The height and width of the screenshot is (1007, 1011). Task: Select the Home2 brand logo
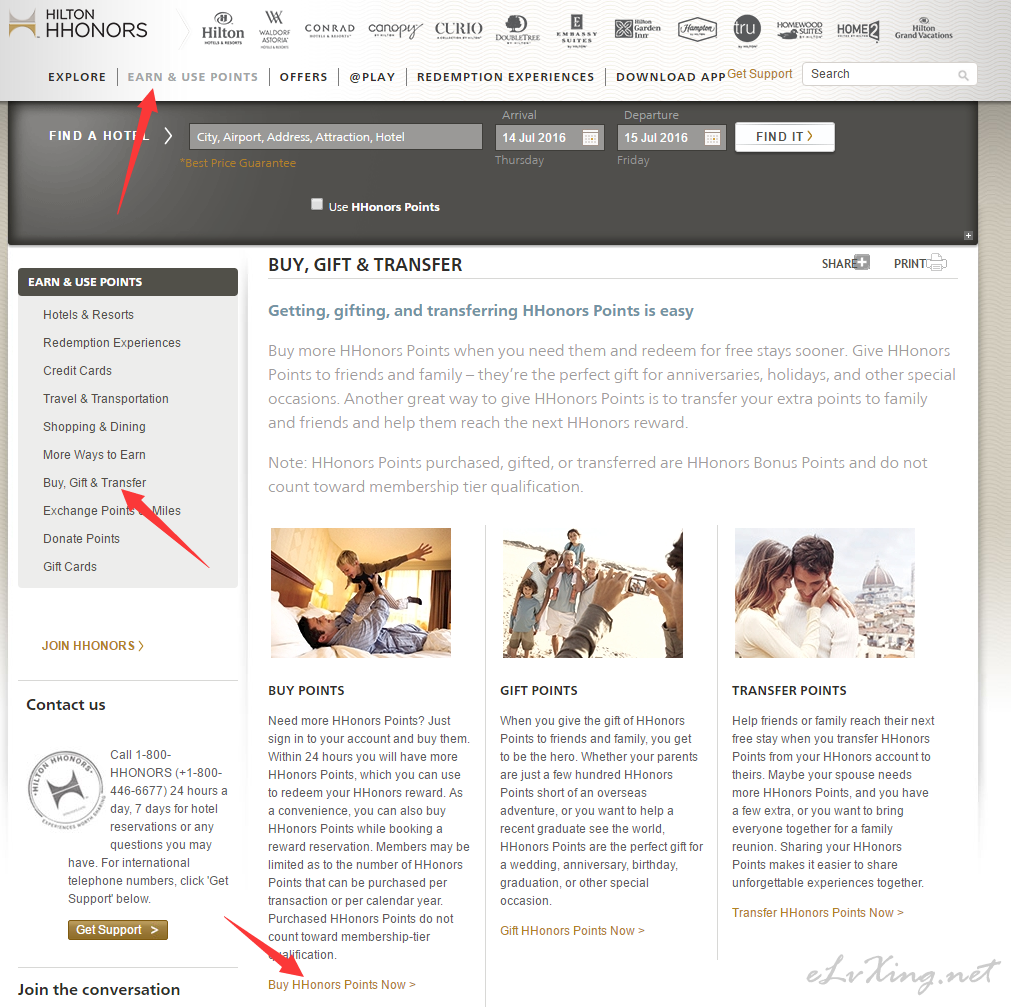point(858,30)
